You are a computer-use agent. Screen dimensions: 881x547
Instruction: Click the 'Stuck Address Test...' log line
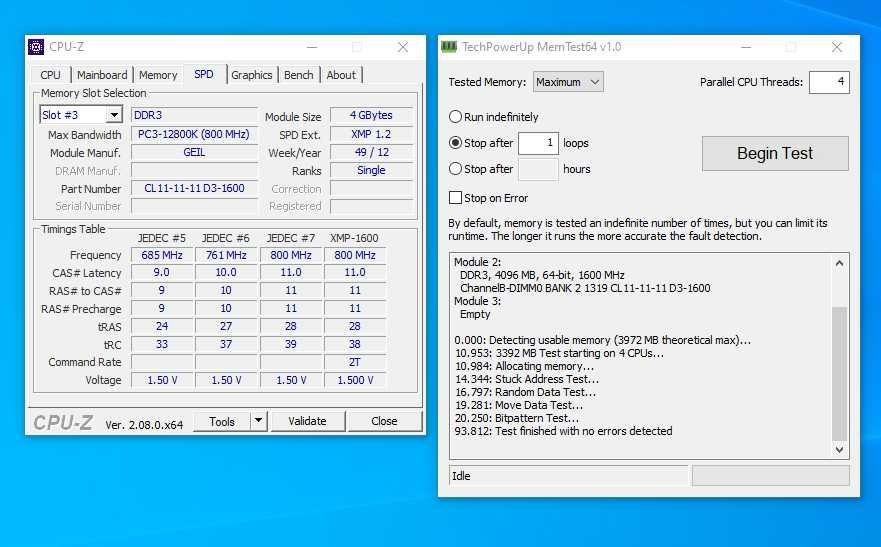526,379
